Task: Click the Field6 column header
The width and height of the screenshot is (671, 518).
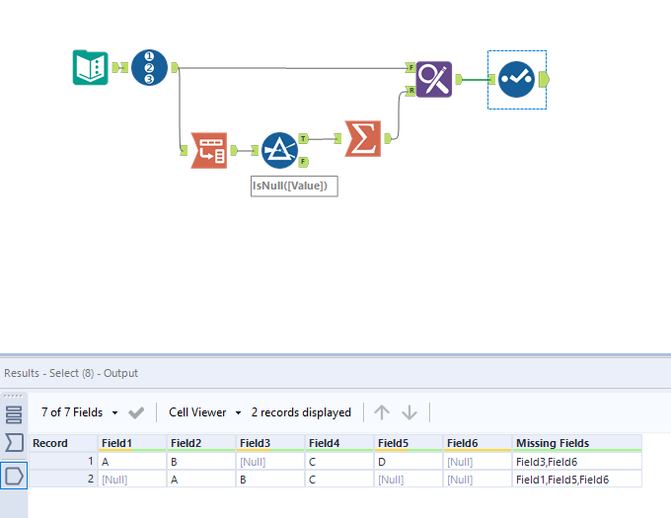Action: pos(478,443)
